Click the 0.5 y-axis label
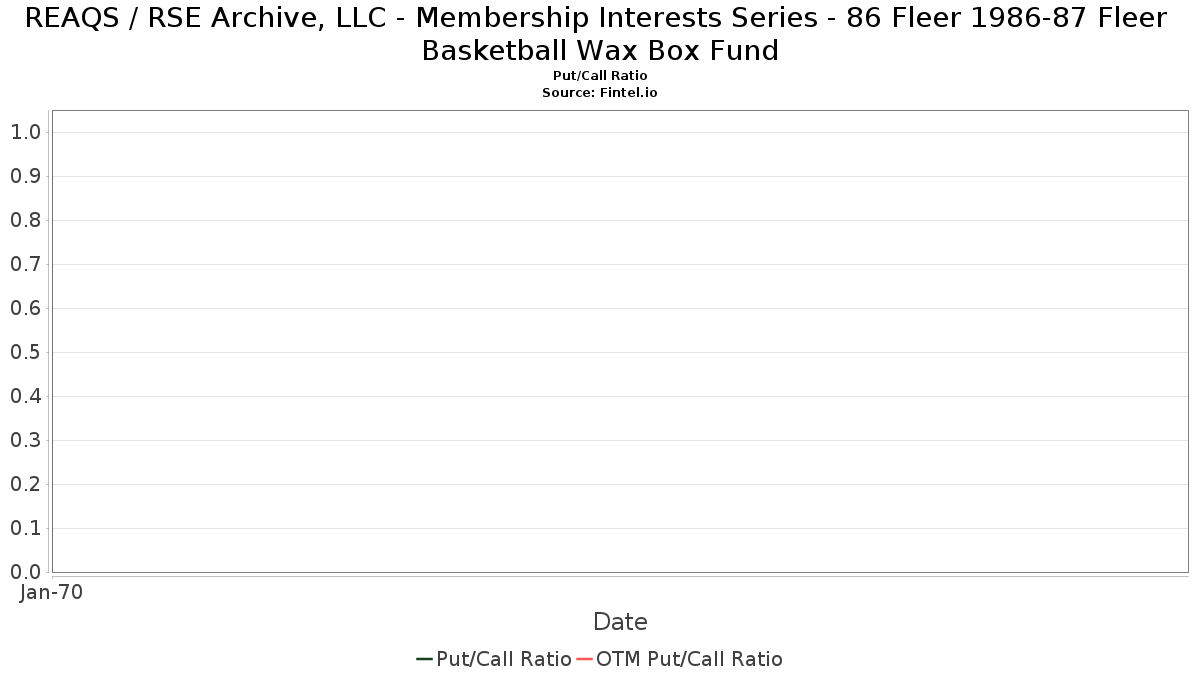This screenshot has width=1200, height=675. point(25,352)
